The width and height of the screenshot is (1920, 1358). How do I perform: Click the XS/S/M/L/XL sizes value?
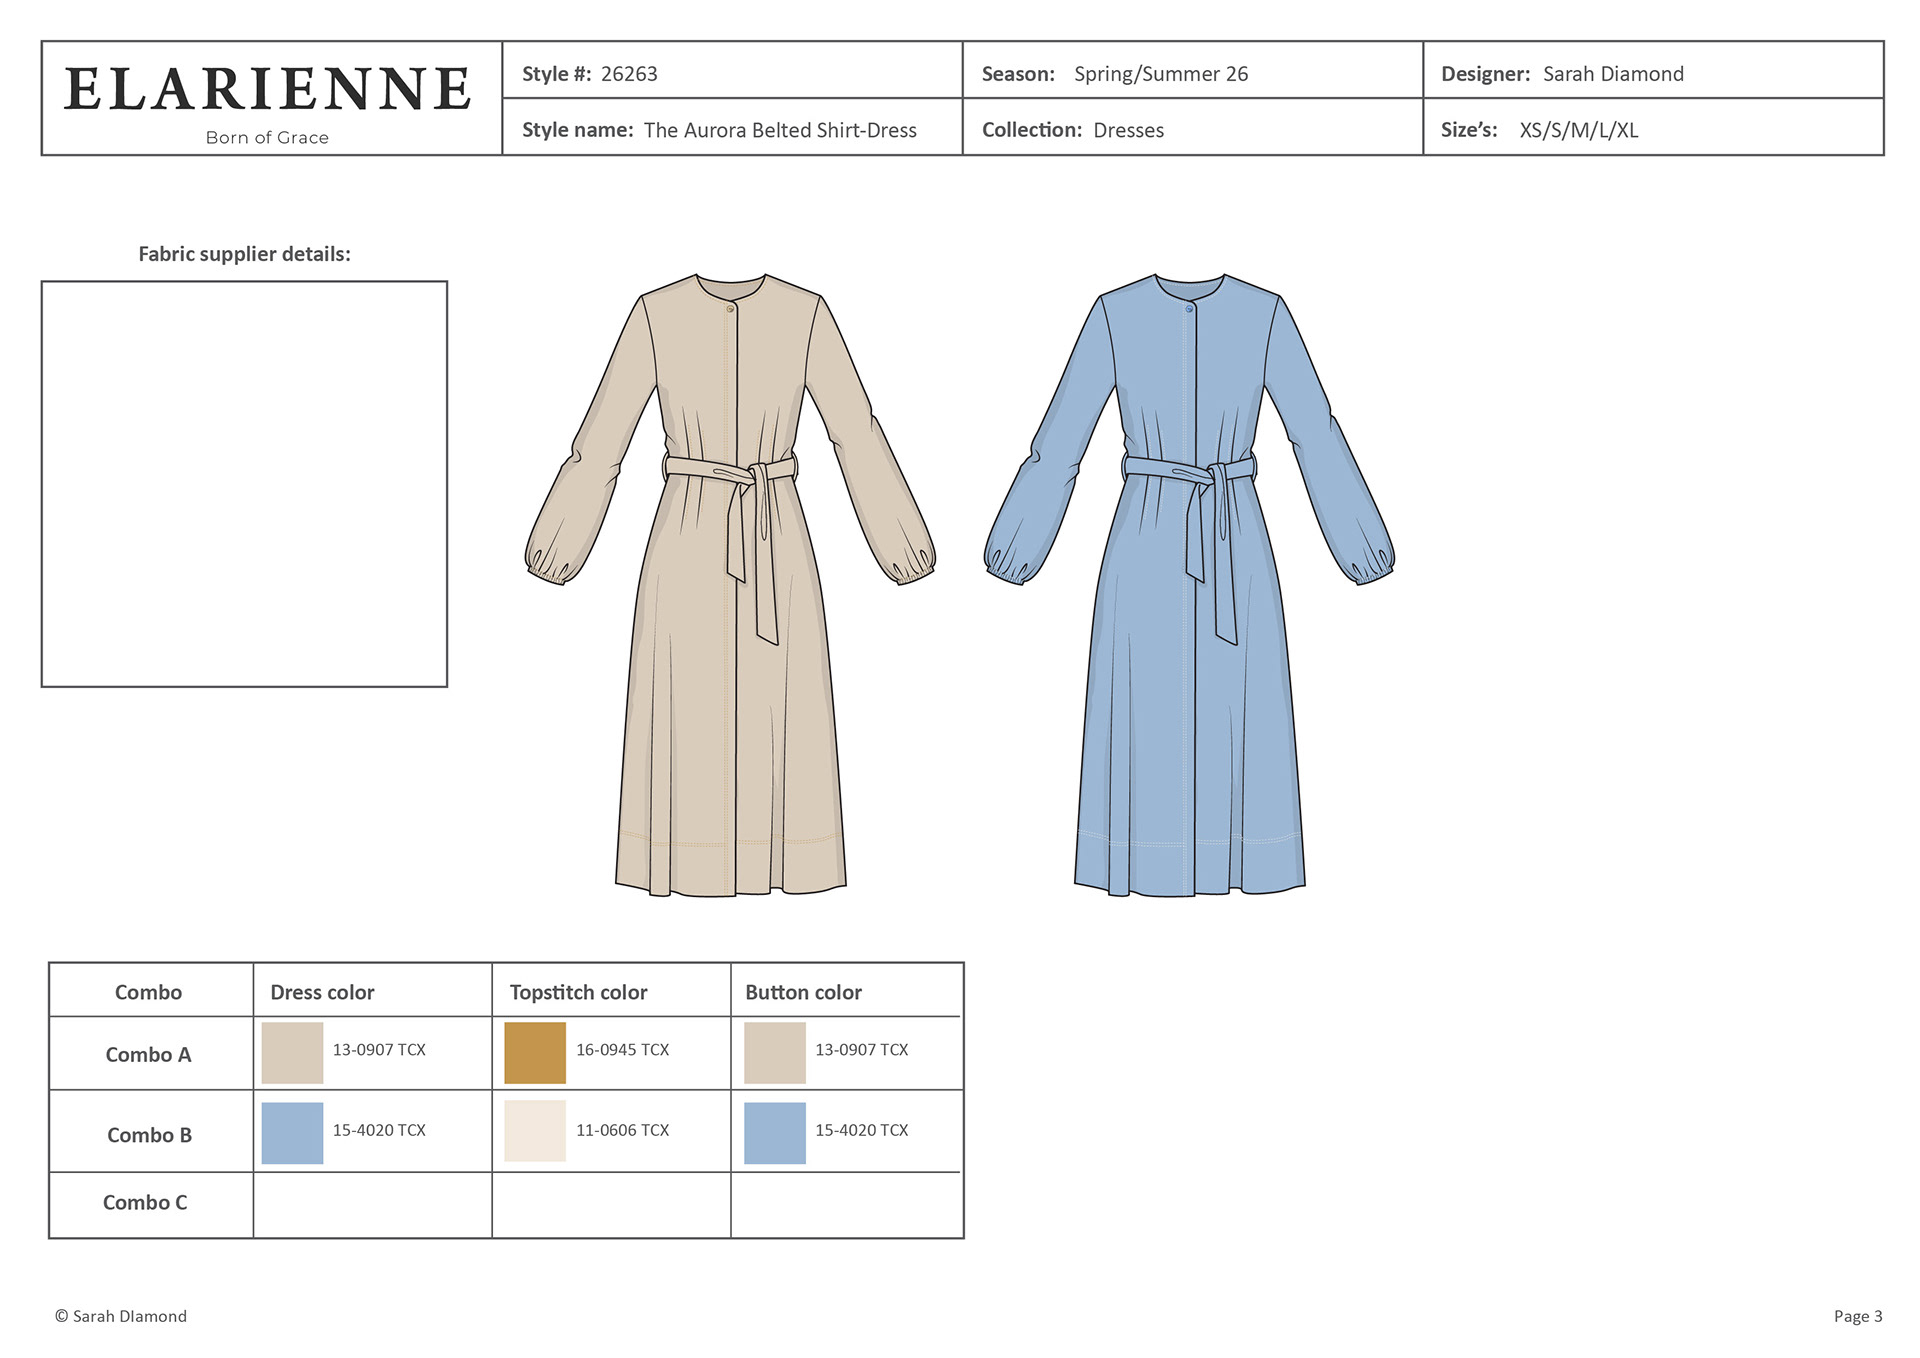click(x=1579, y=130)
